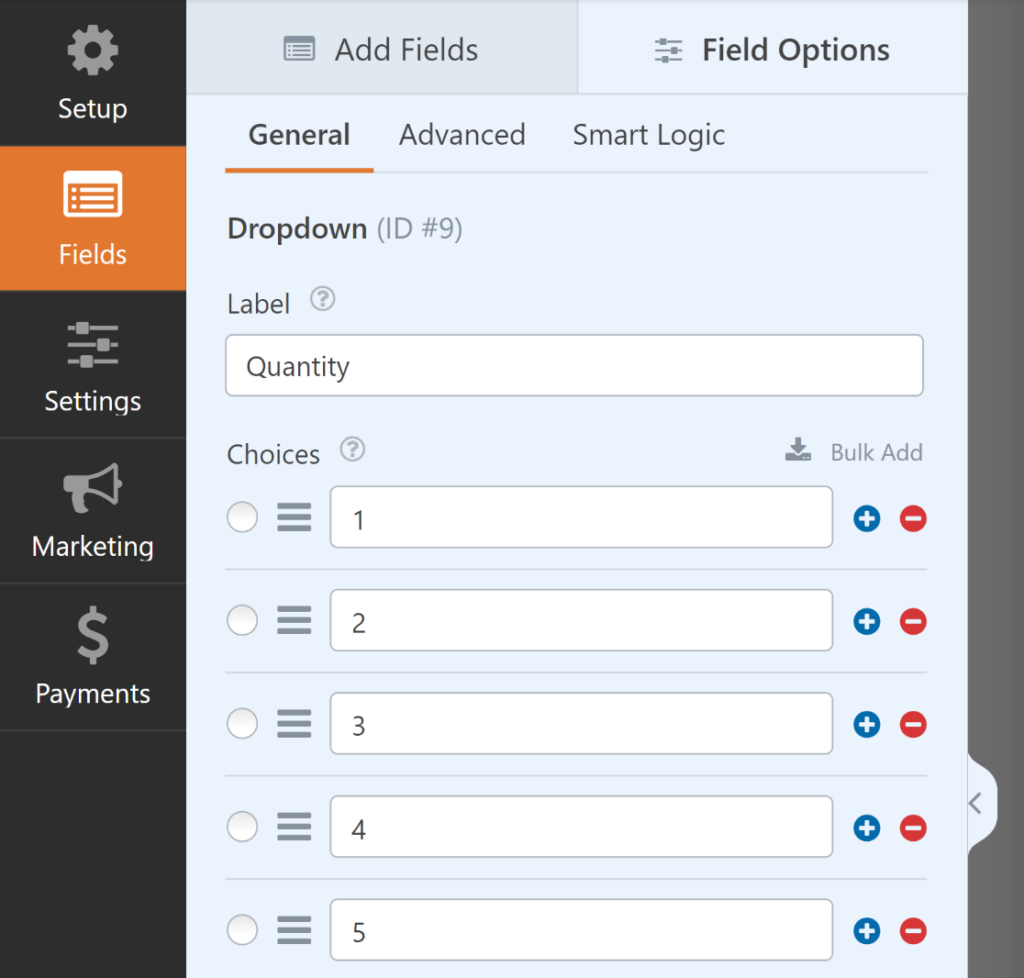Click the Label help tooltip icon

coord(322,298)
